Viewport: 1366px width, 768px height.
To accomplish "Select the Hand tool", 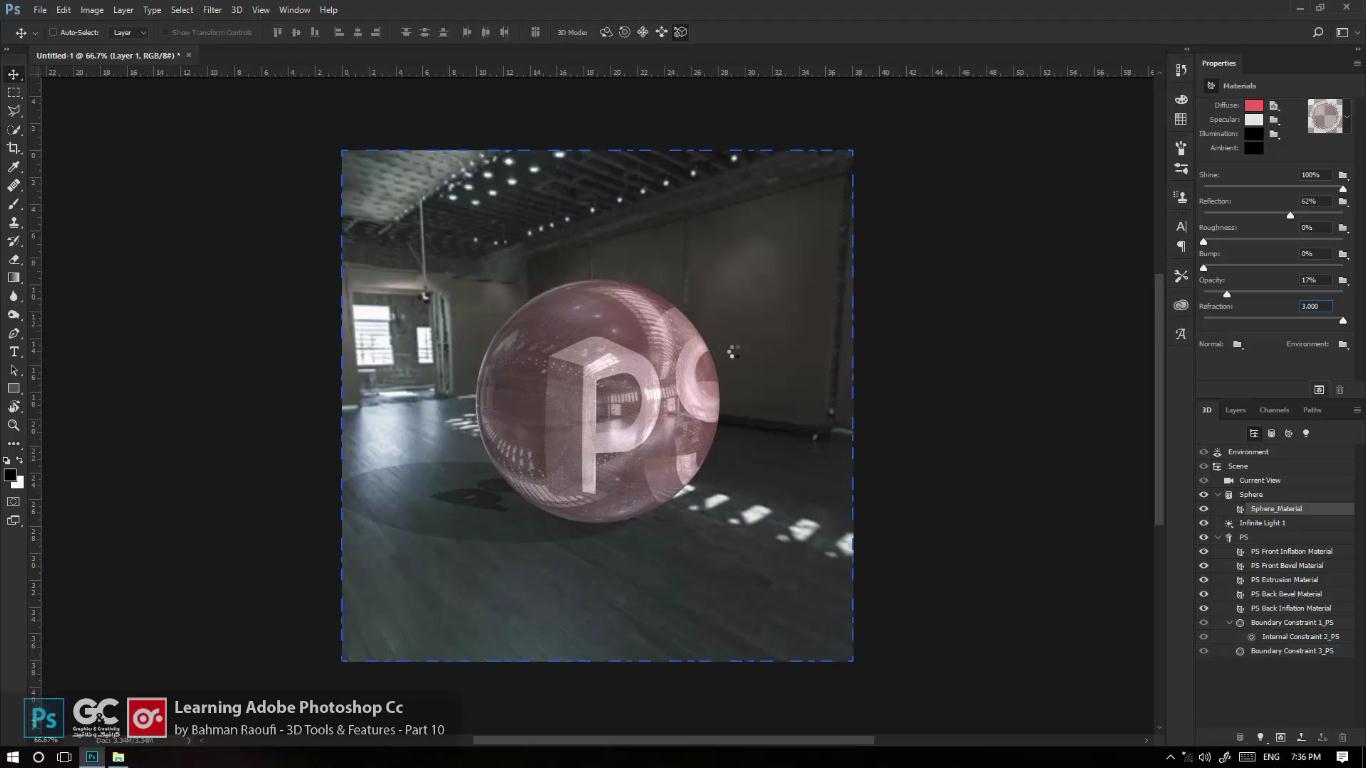I will (14, 407).
